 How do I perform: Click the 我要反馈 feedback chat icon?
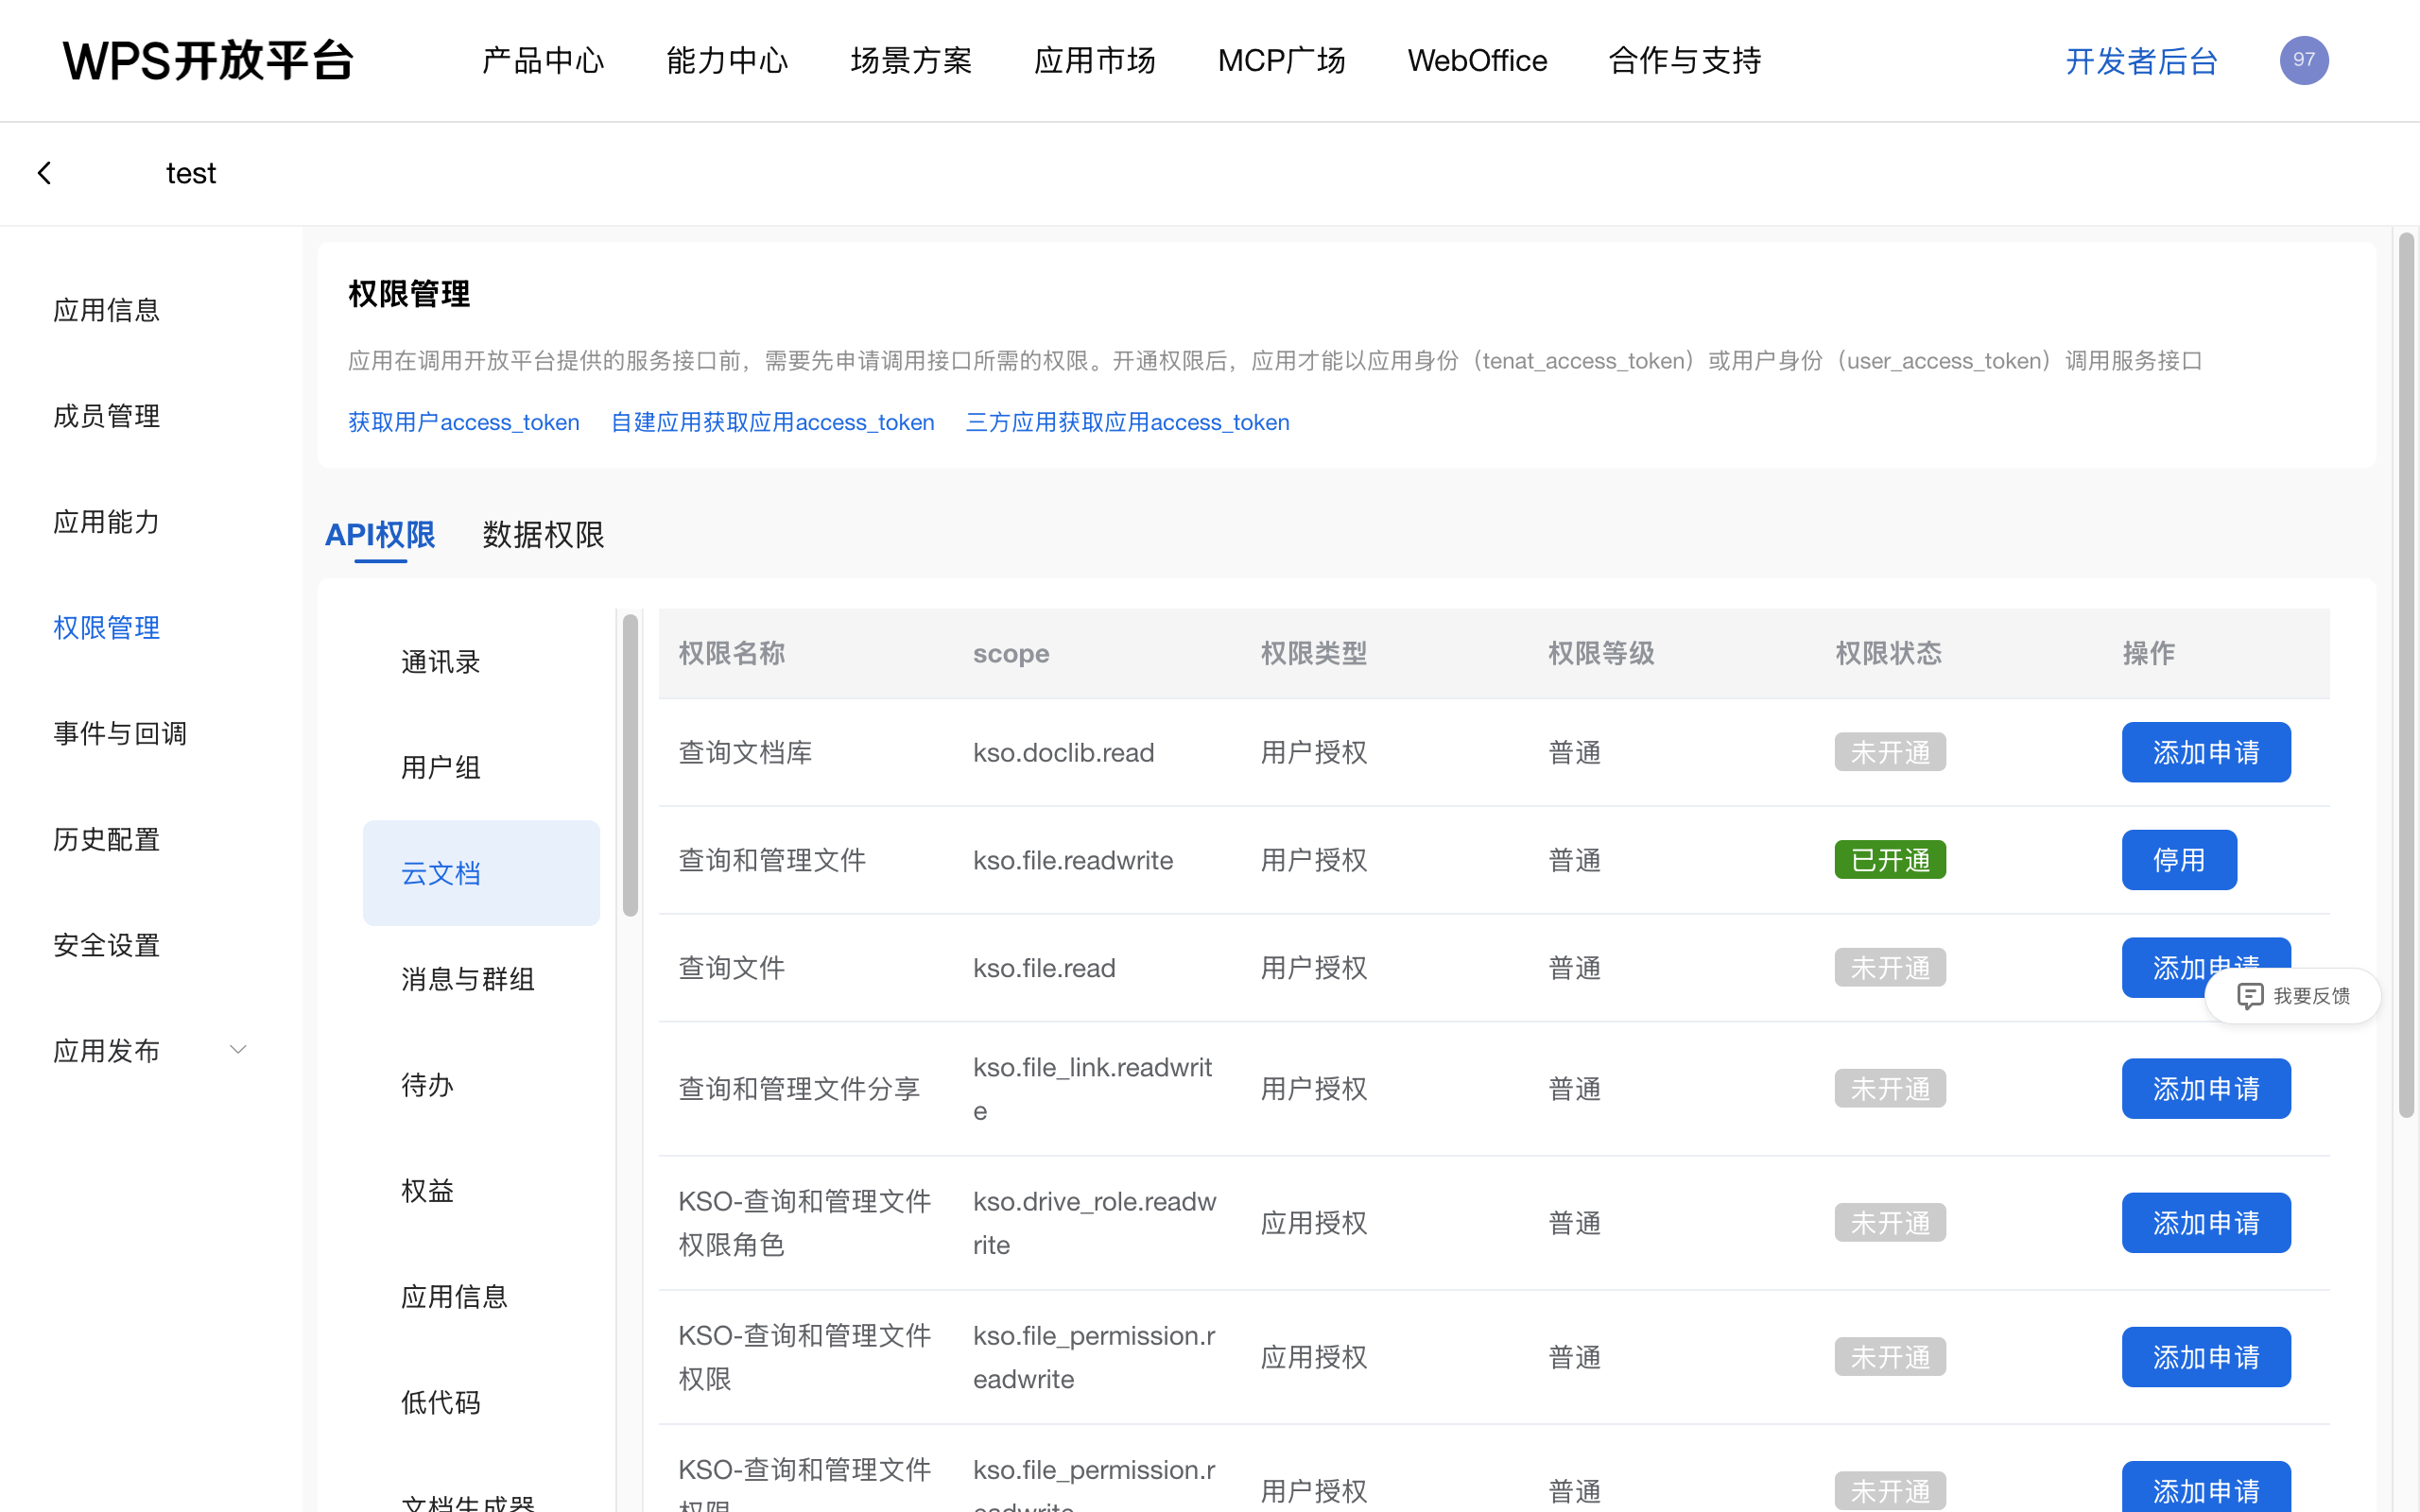click(2251, 996)
